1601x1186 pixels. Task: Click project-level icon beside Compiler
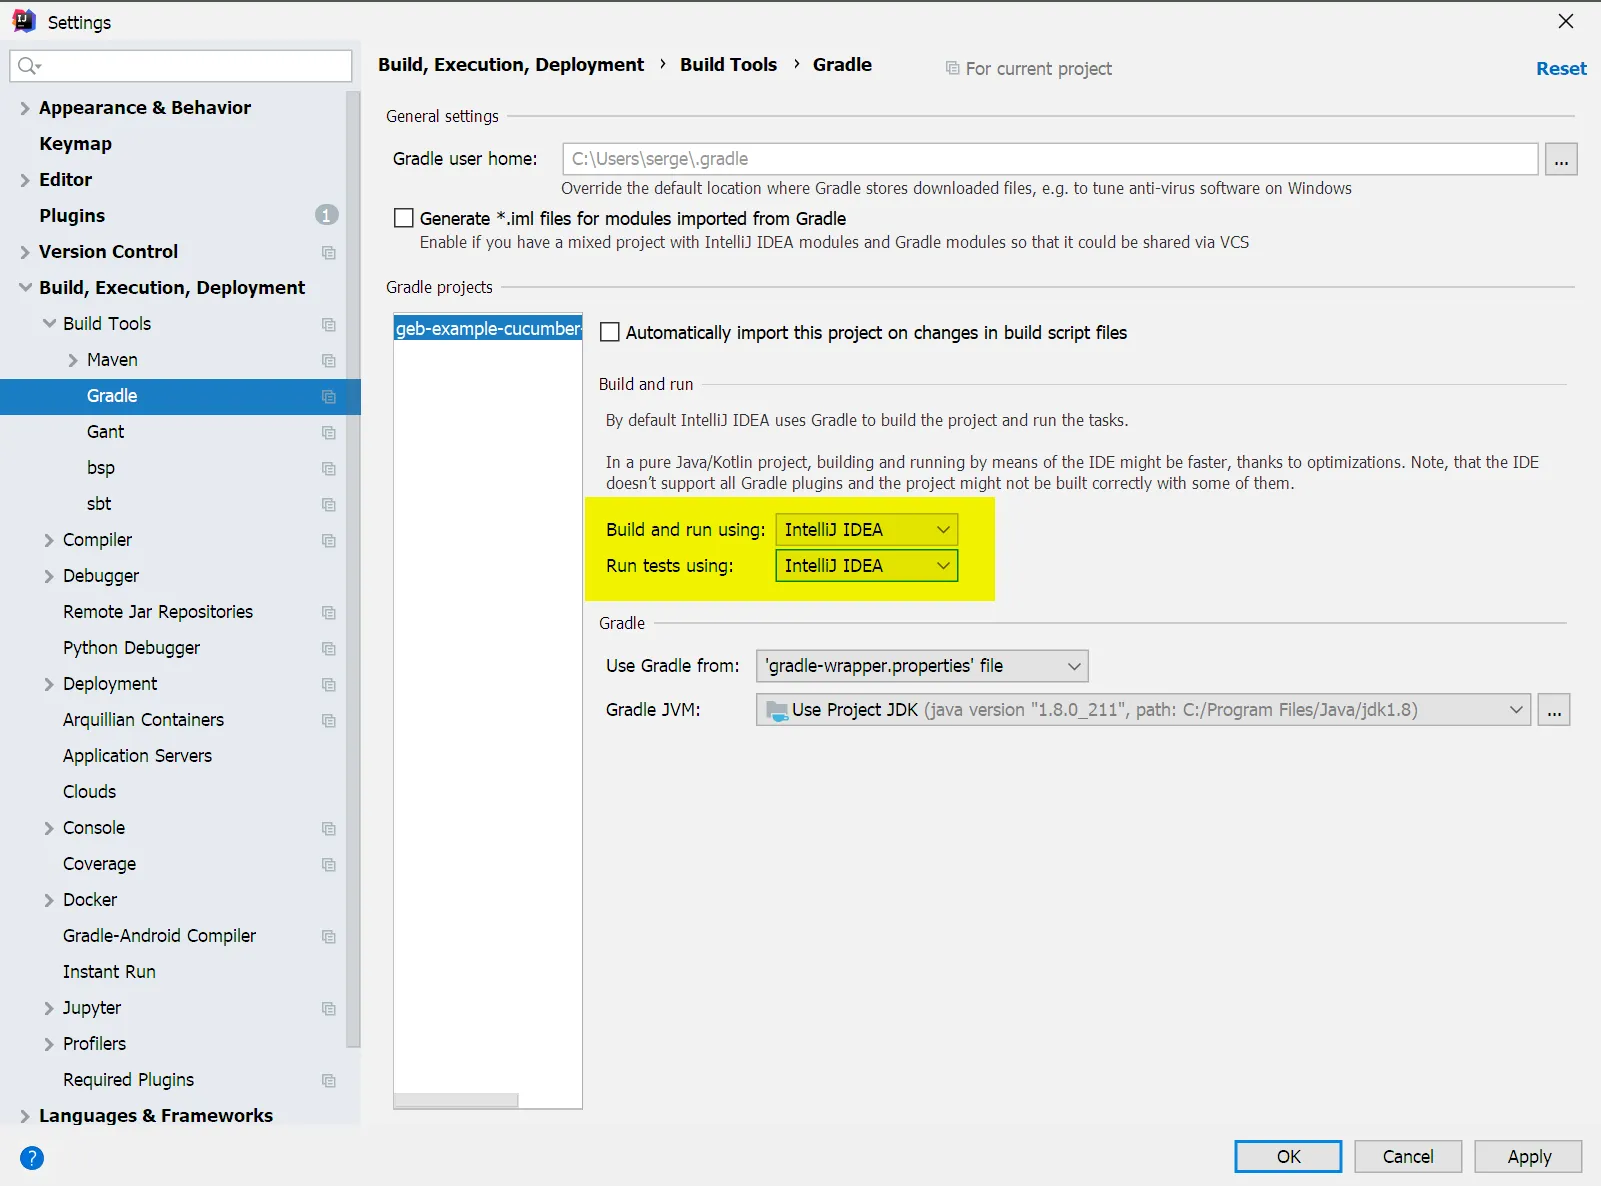coord(329,540)
